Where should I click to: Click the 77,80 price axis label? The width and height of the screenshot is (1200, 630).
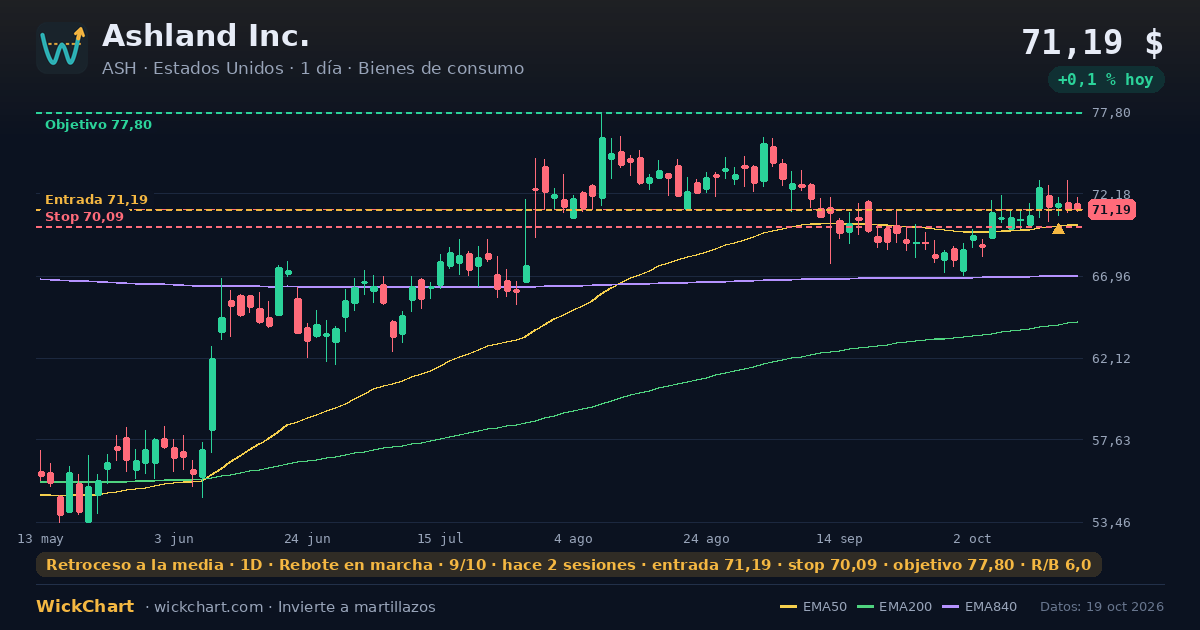pyautogui.click(x=1112, y=113)
